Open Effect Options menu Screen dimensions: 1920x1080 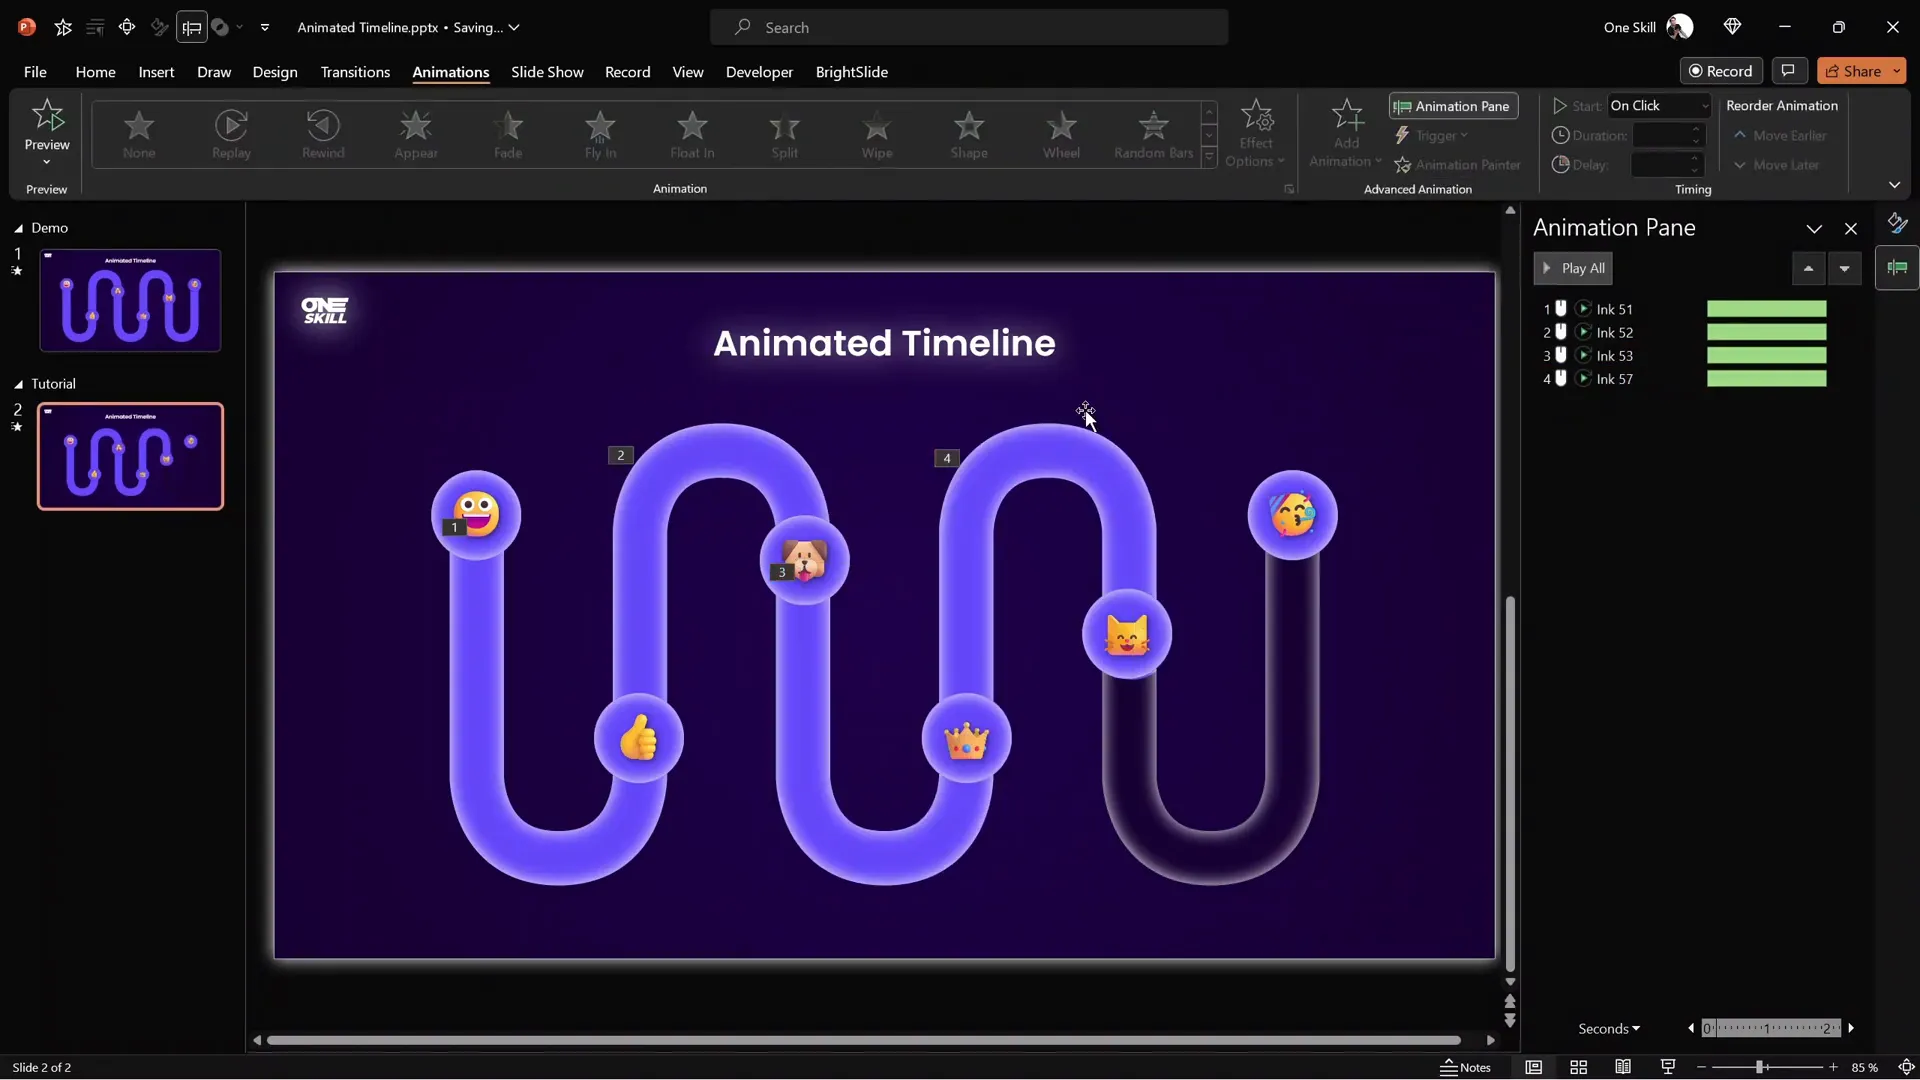pyautogui.click(x=1256, y=133)
